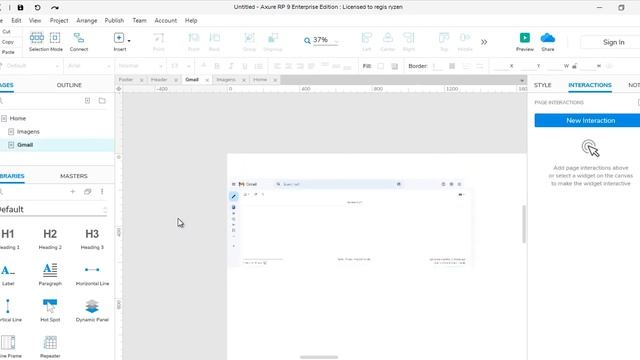The image size is (640, 360).
Task: Click the Save icon in the title bar
Action: coord(20,7)
